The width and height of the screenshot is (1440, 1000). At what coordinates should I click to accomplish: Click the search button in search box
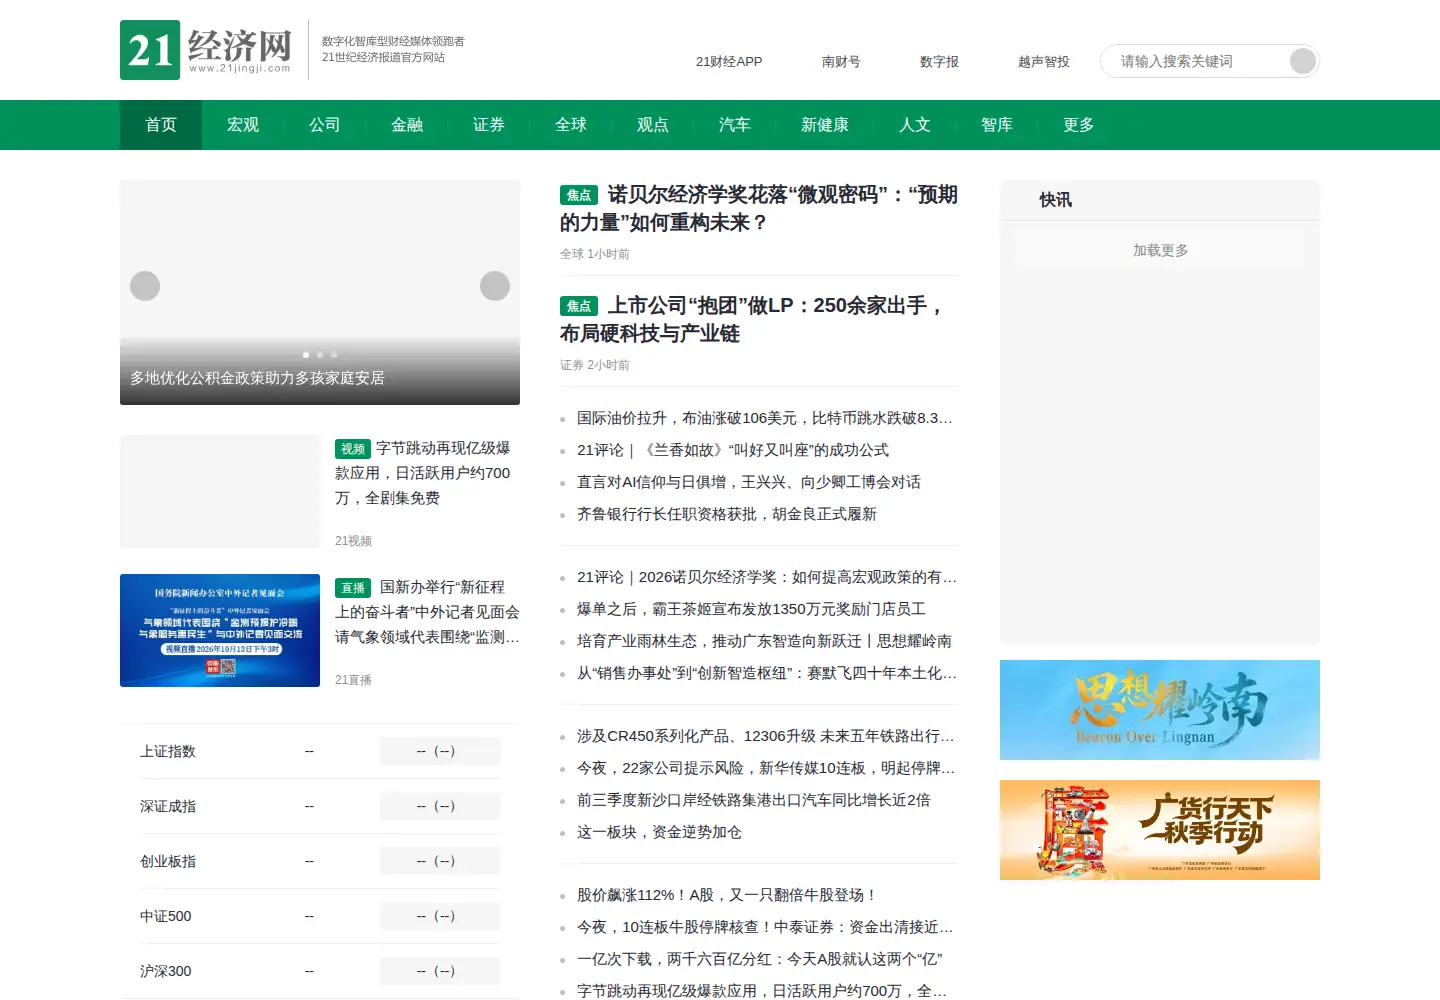click(x=1302, y=61)
